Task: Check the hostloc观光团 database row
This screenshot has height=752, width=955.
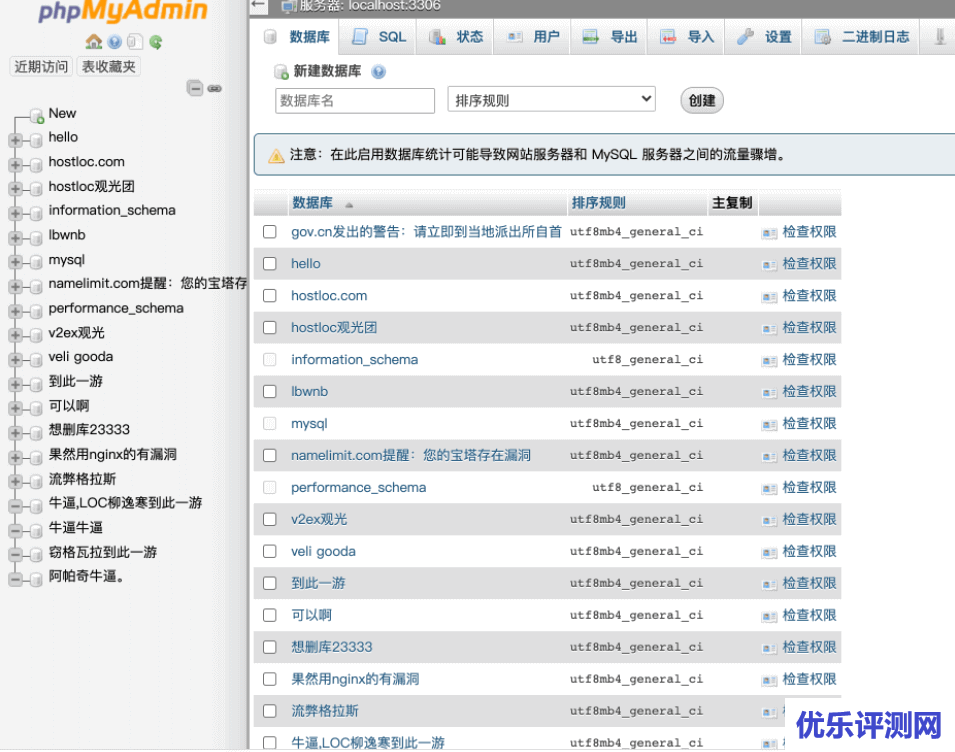Action: click(x=270, y=328)
